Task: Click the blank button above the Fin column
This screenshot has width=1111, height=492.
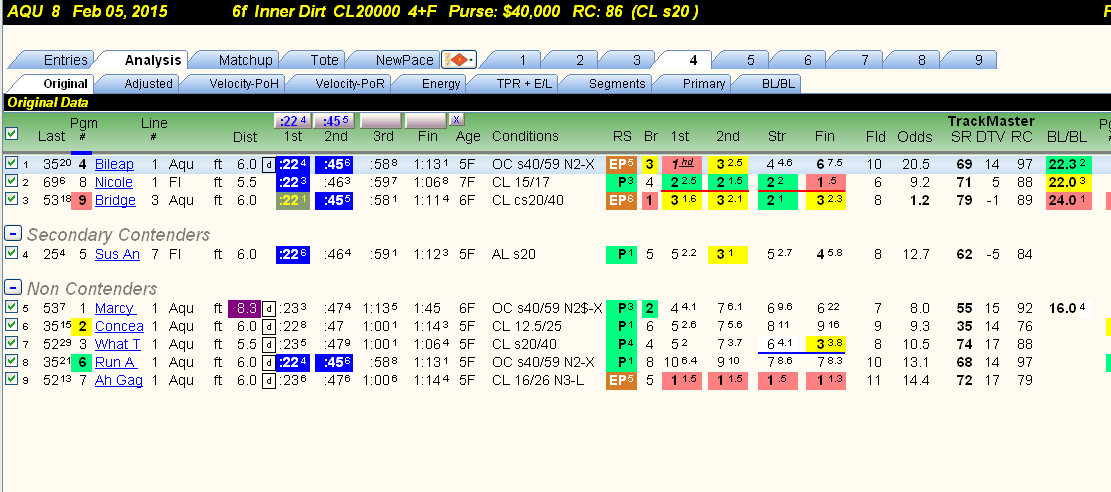Action: (425, 120)
